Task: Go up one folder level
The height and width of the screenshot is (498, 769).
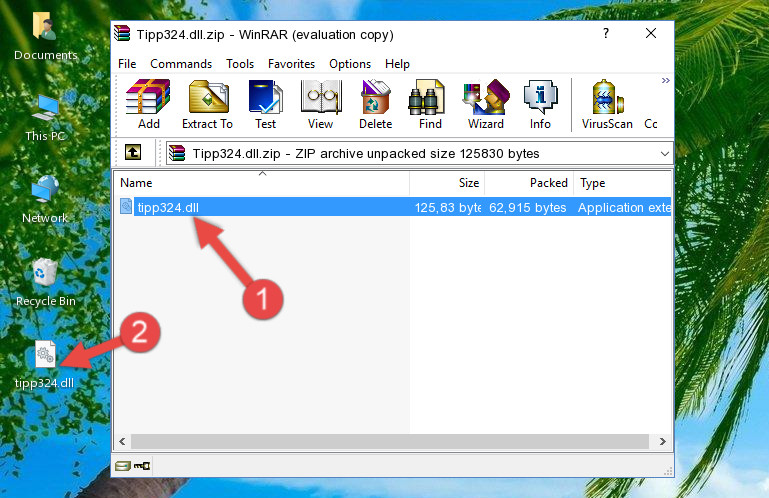Action: coord(133,152)
